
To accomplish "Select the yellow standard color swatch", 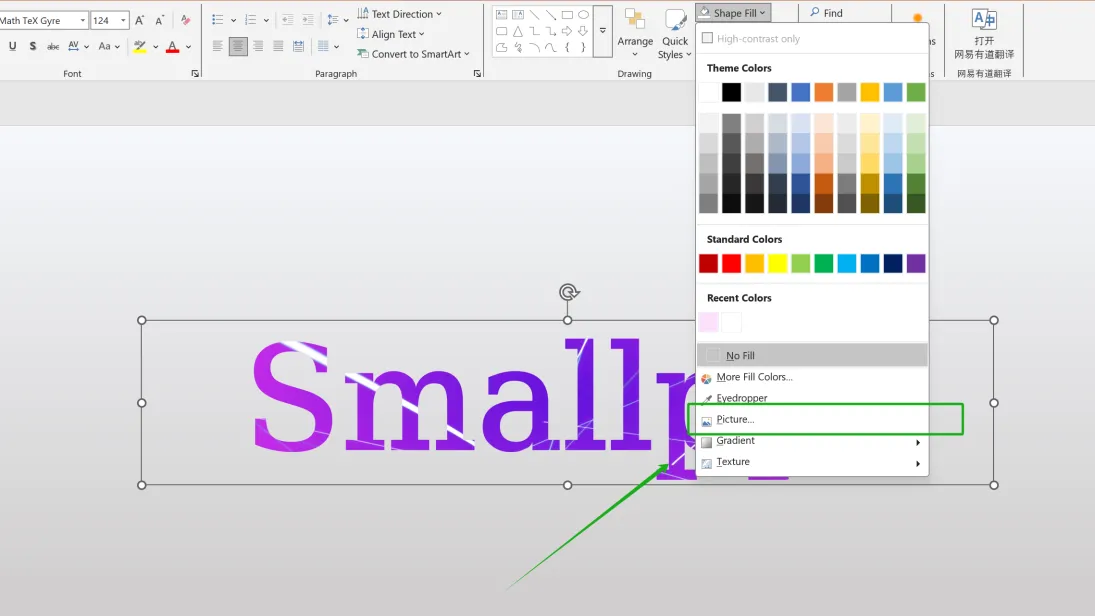I will coord(778,263).
